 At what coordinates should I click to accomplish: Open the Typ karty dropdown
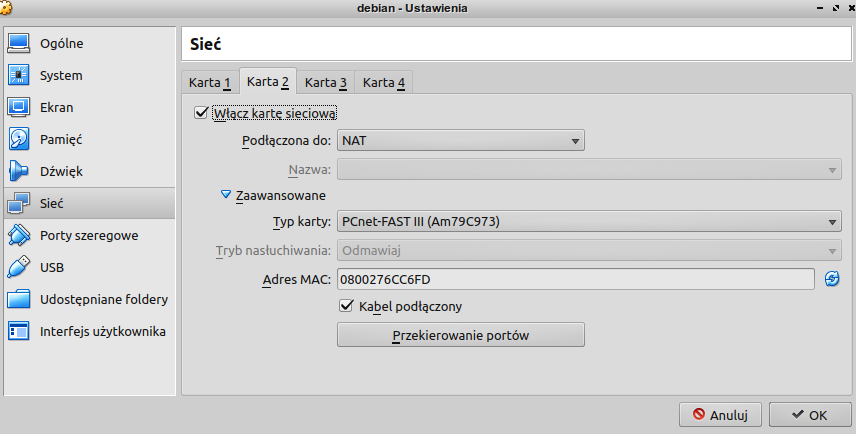(x=589, y=222)
